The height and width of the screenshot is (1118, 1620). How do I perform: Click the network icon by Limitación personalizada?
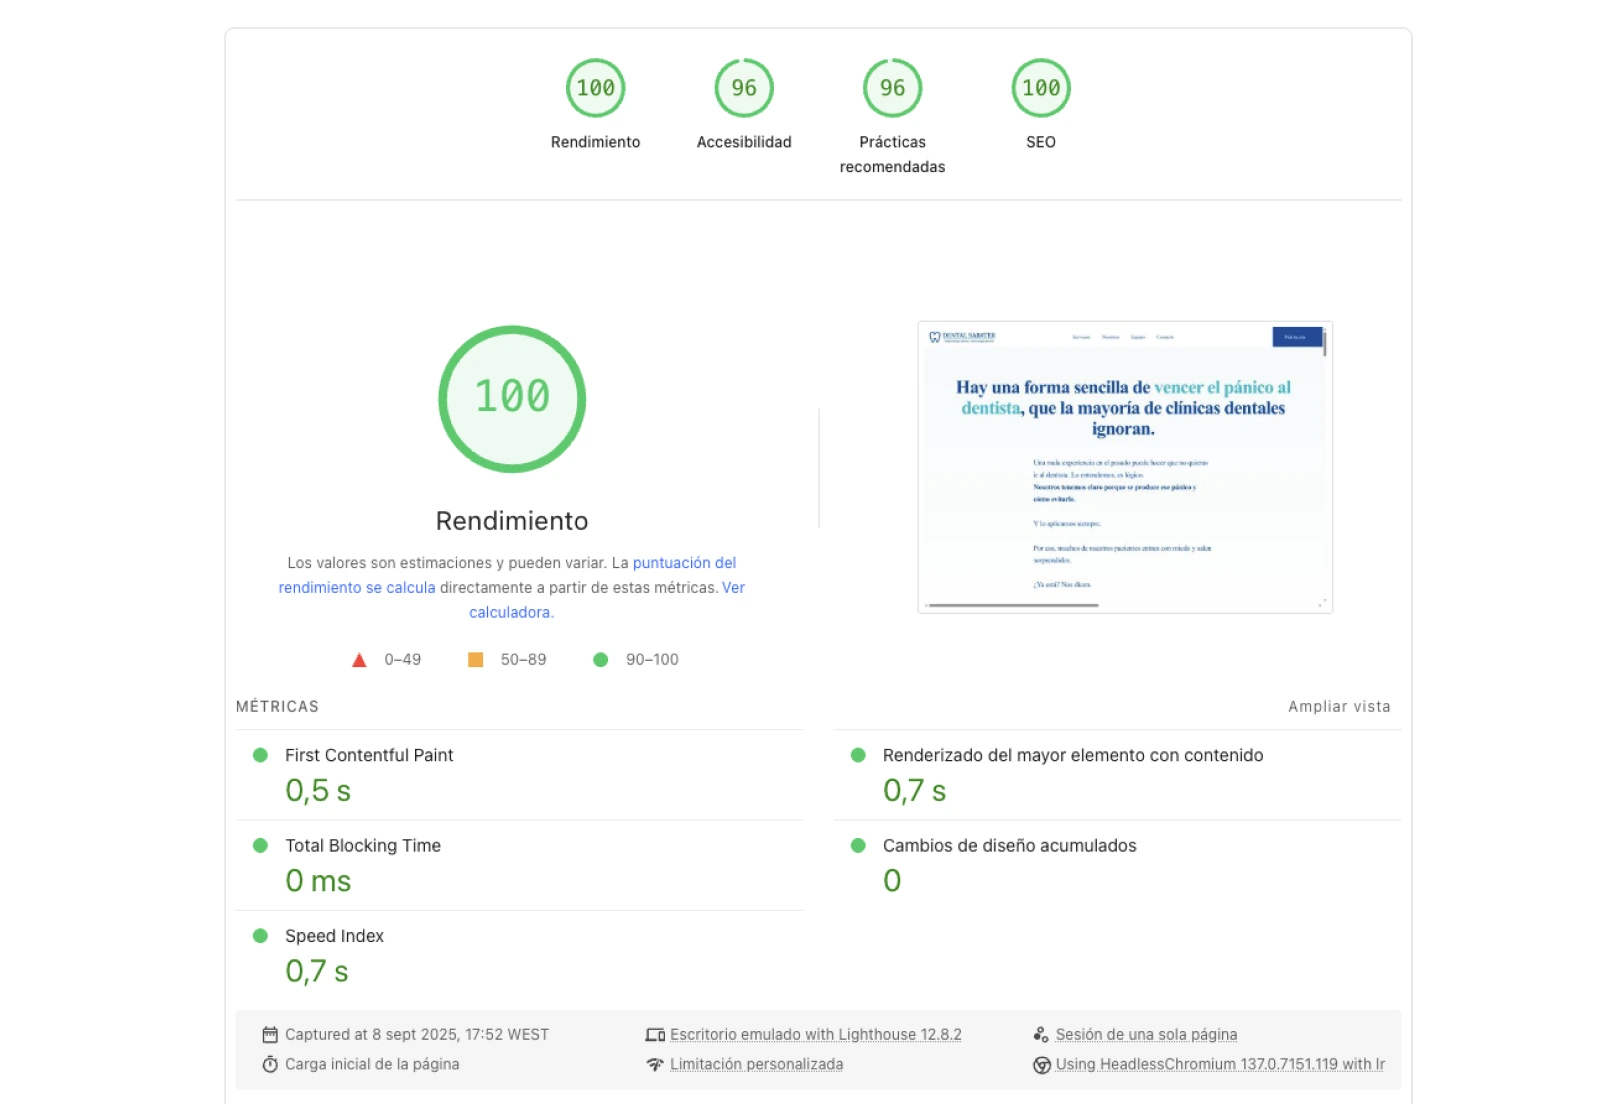pyautogui.click(x=655, y=1065)
